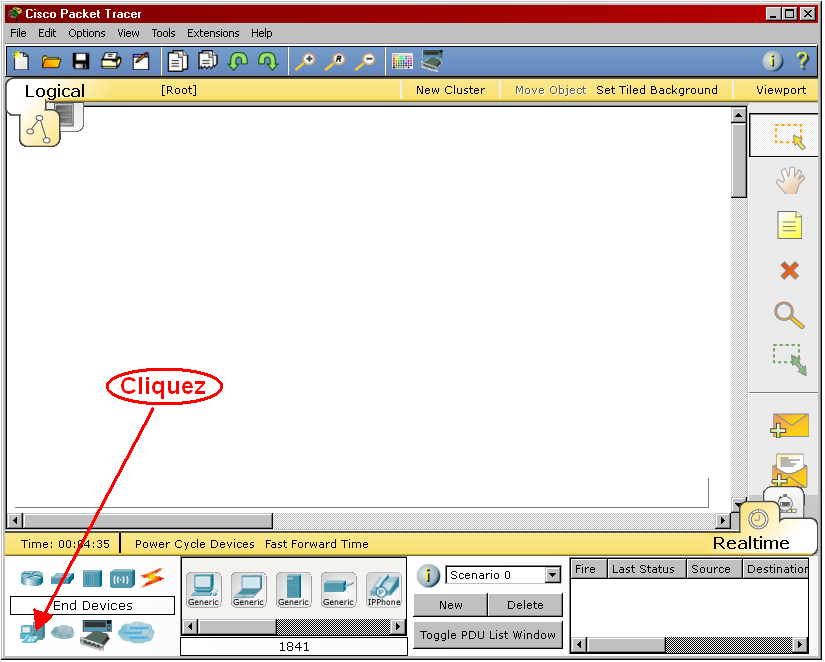Select the Custom Made Devices category
This screenshot has width=825, height=662.
click(x=96, y=635)
